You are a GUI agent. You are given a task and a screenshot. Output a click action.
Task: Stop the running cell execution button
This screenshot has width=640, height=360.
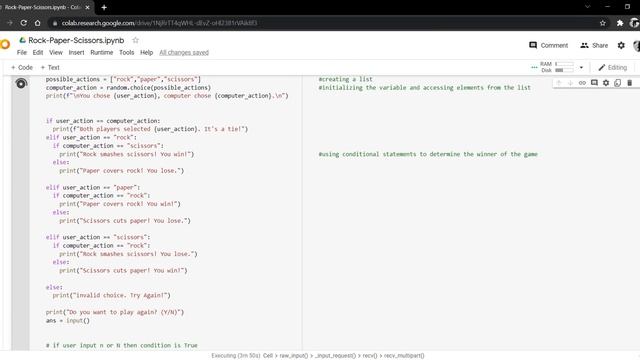coord(21,84)
